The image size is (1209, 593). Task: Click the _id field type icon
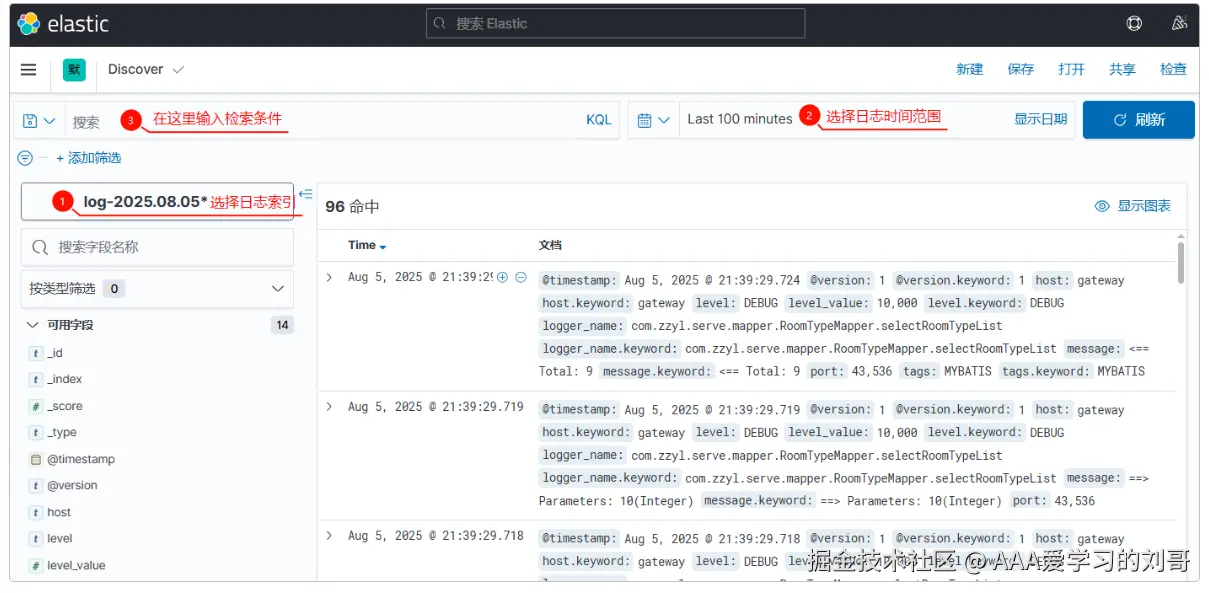pyautogui.click(x=36, y=353)
